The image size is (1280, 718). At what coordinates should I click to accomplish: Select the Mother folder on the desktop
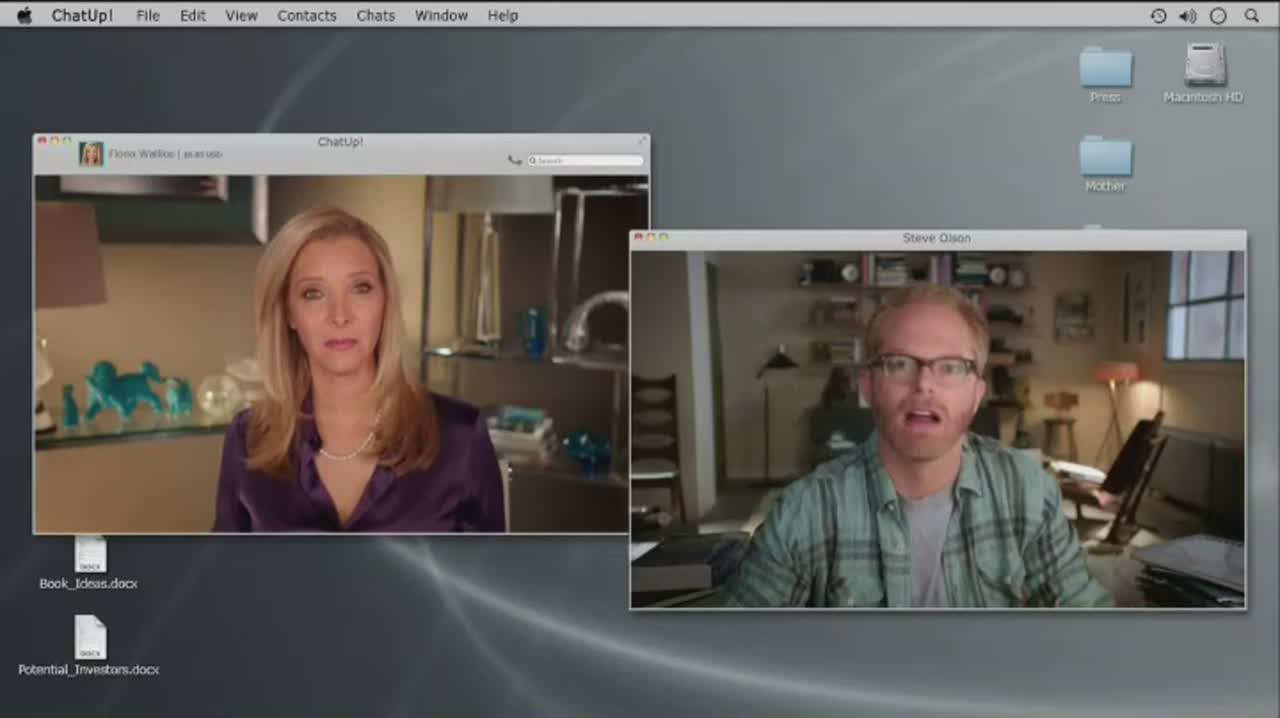[x=1105, y=158]
